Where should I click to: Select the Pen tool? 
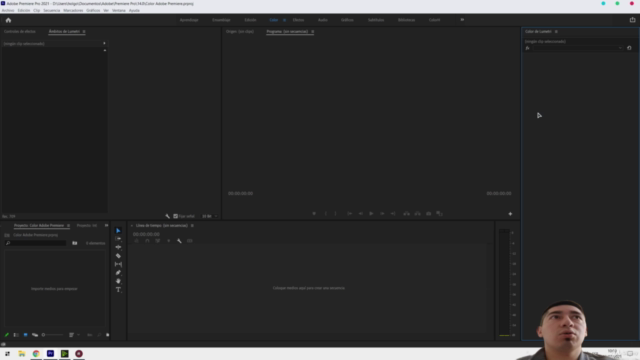pos(118,273)
